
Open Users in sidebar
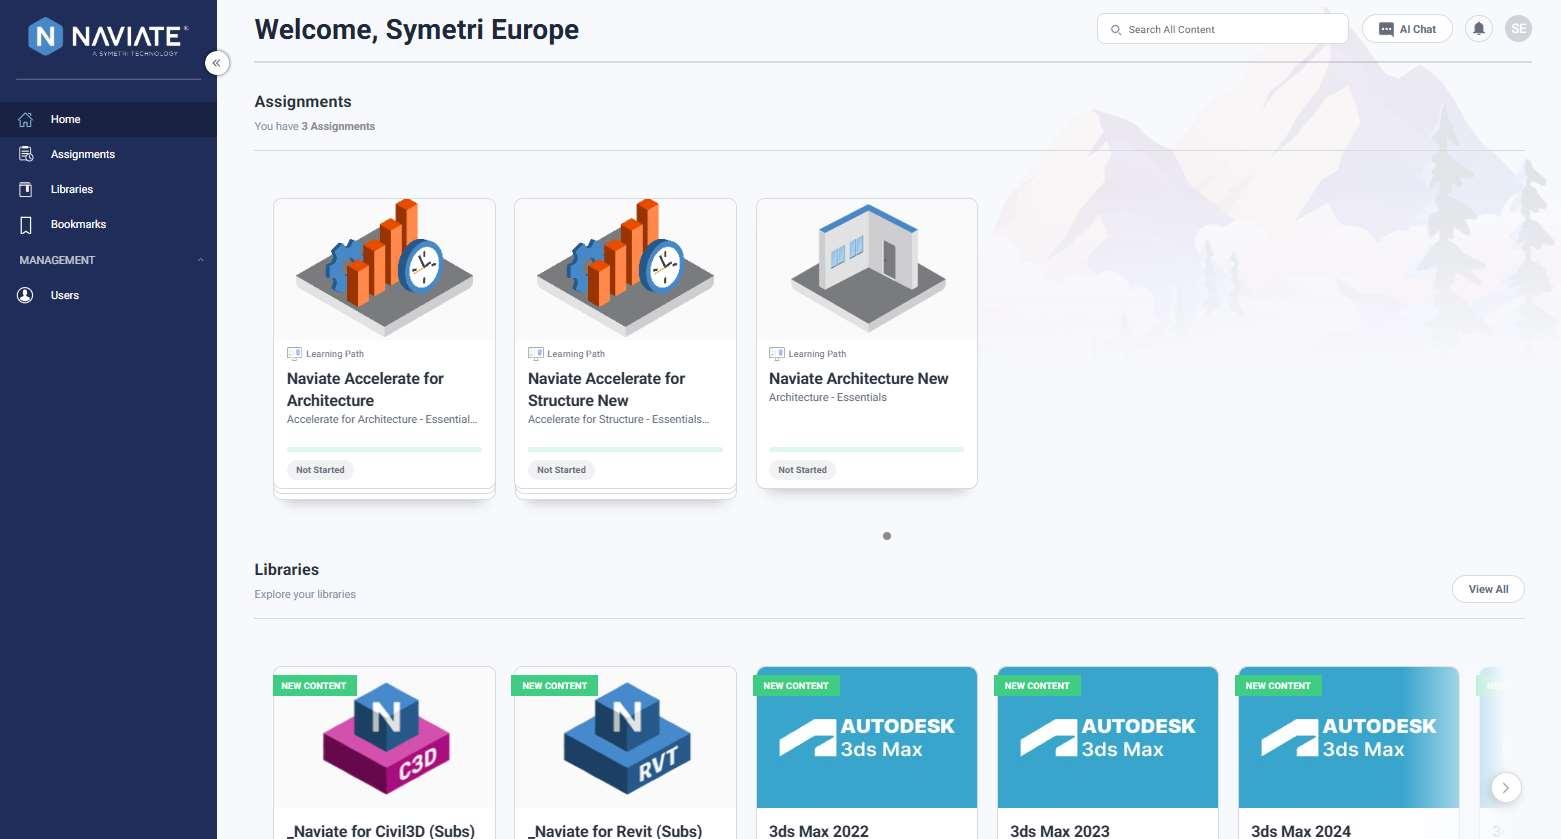coord(108,295)
